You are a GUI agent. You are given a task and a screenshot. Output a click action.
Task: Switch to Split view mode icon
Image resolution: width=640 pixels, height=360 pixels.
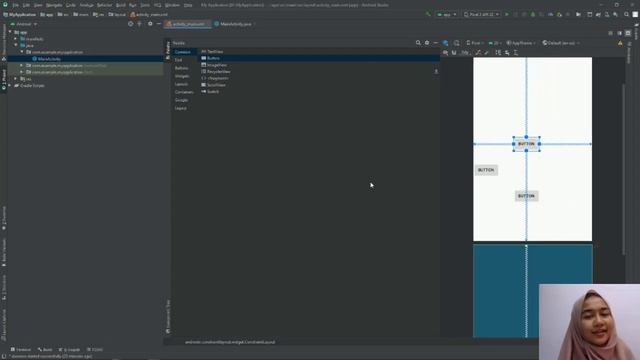tap(620, 33)
